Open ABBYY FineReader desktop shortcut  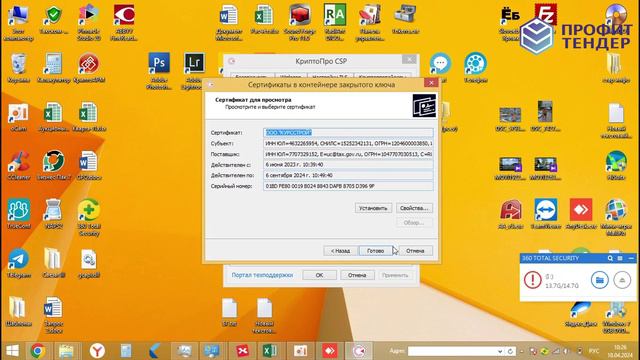pos(124,22)
